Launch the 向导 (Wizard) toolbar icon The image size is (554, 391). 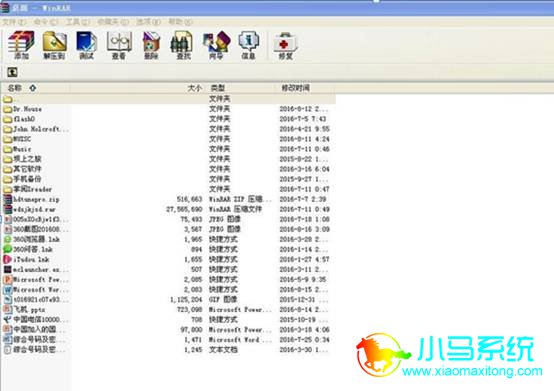[x=216, y=45]
